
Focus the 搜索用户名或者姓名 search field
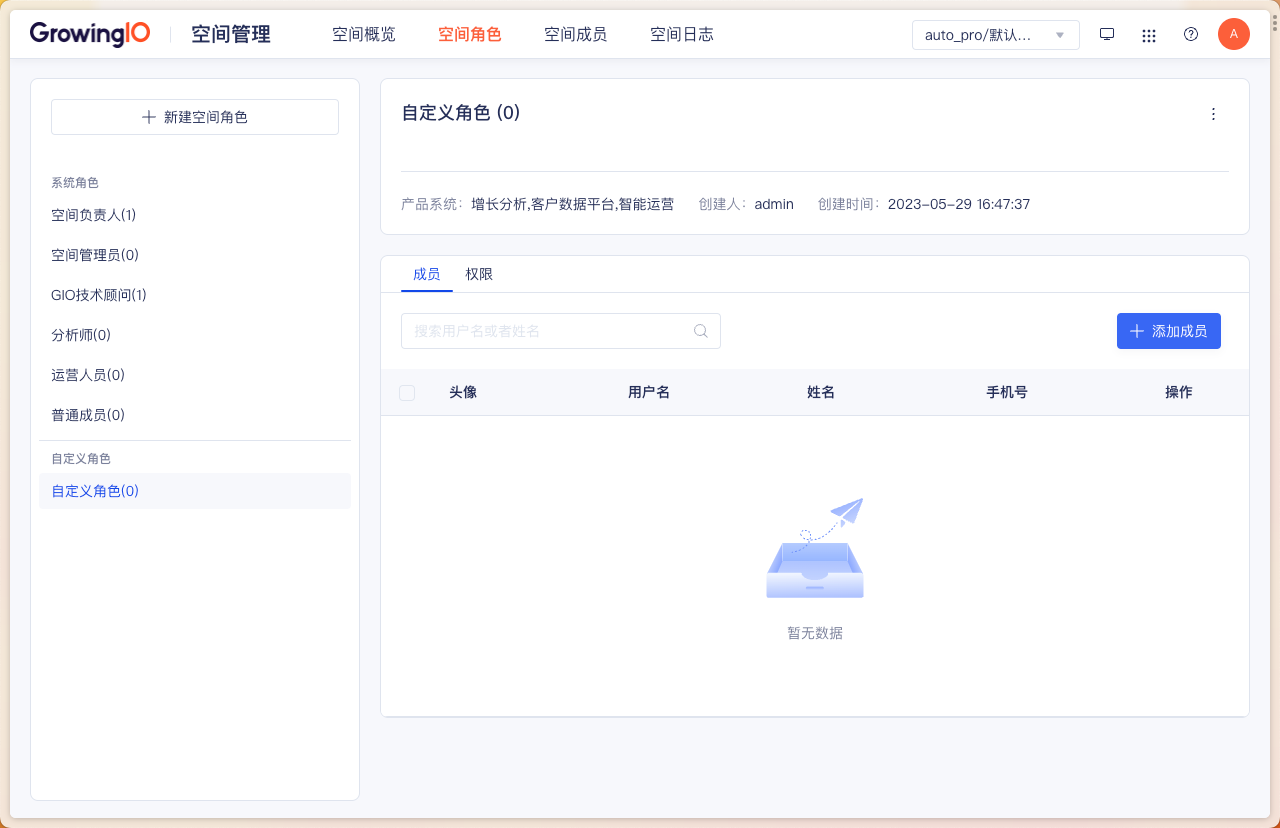[561, 331]
